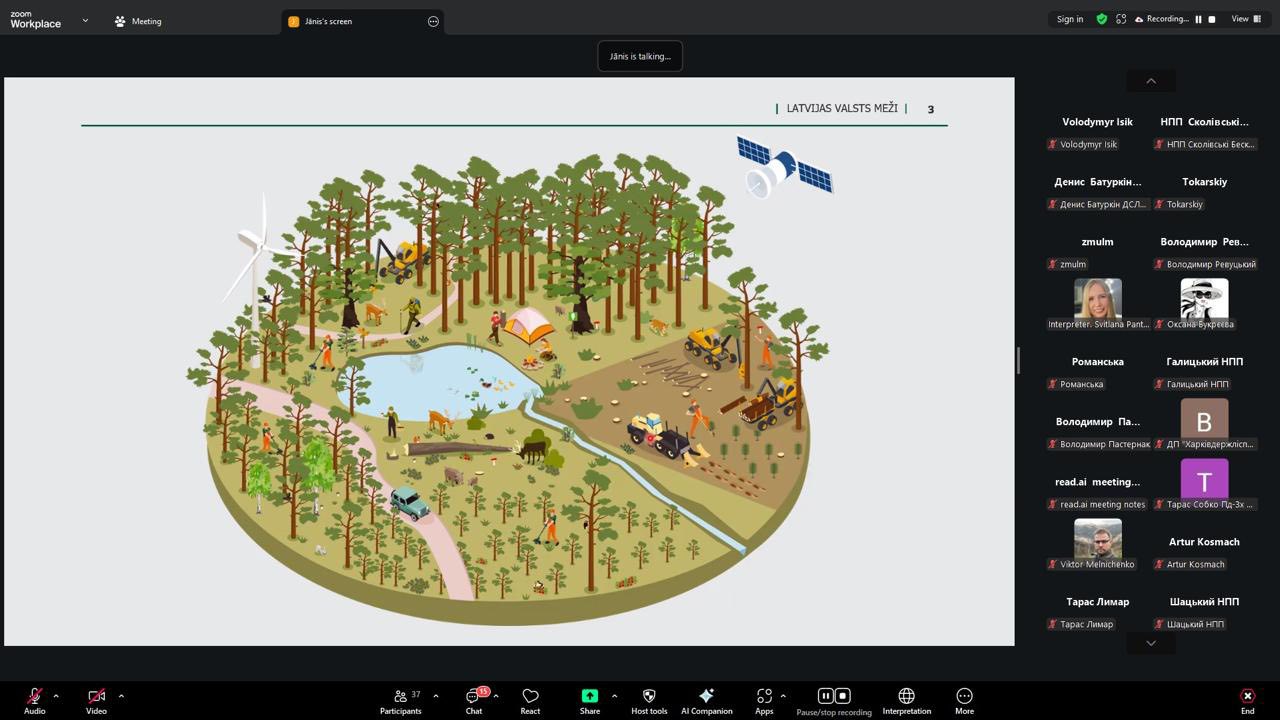Click the Sign in button
Screen dimensions: 1280x720
pyautogui.click(x=1069, y=19)
